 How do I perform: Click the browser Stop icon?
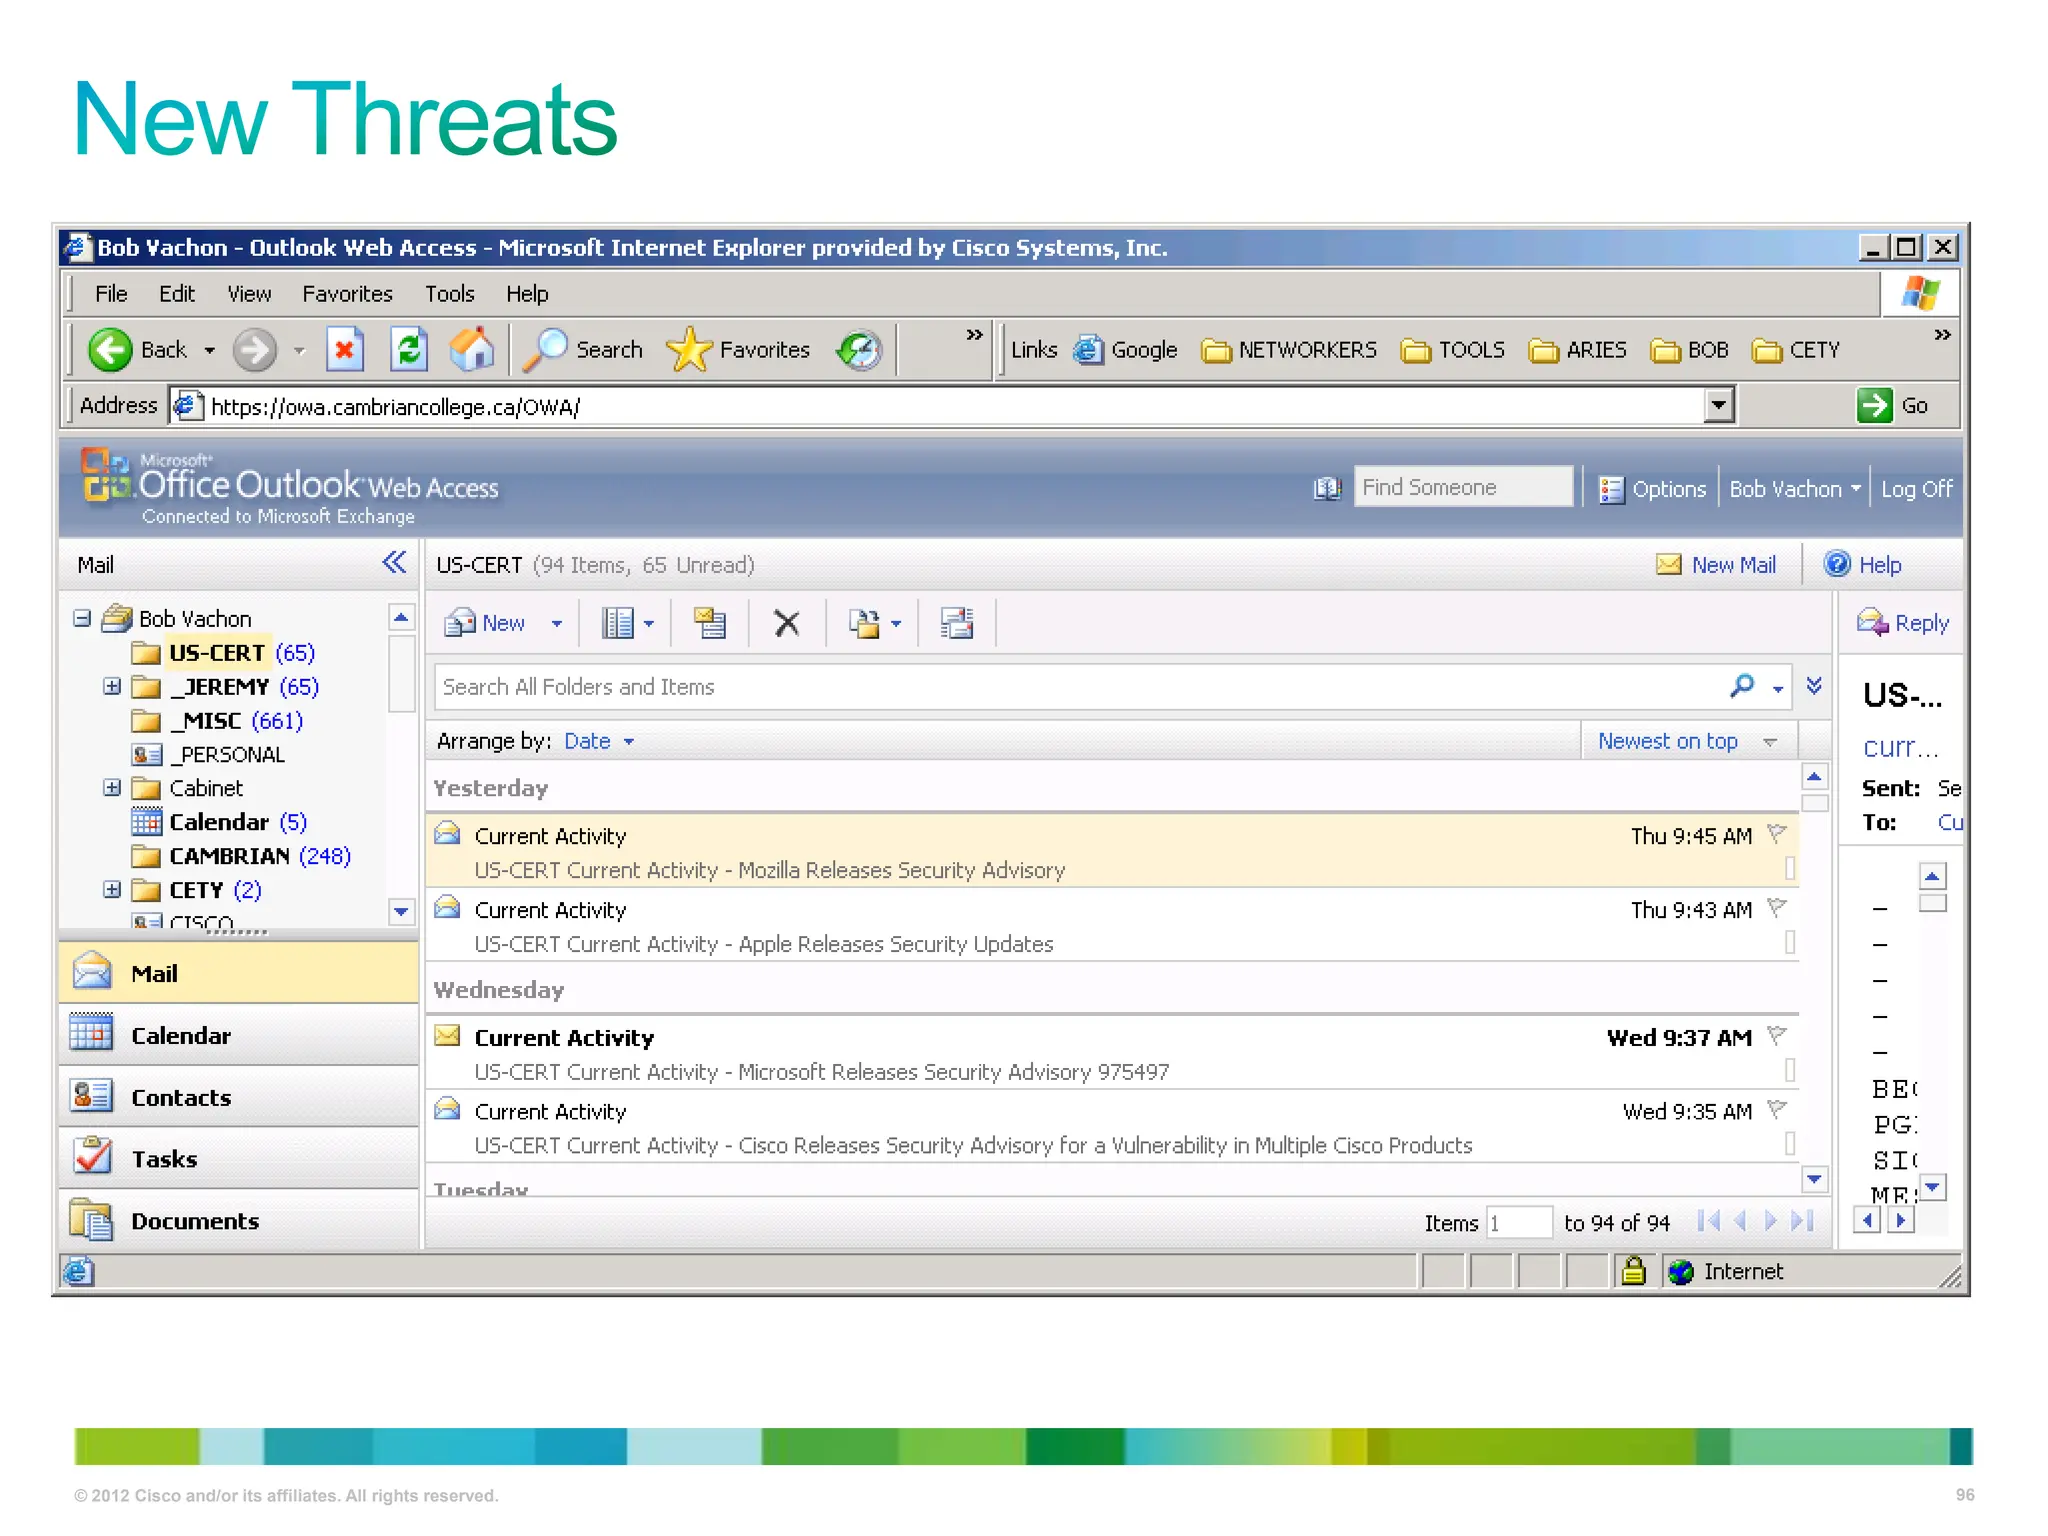point(344,350)
